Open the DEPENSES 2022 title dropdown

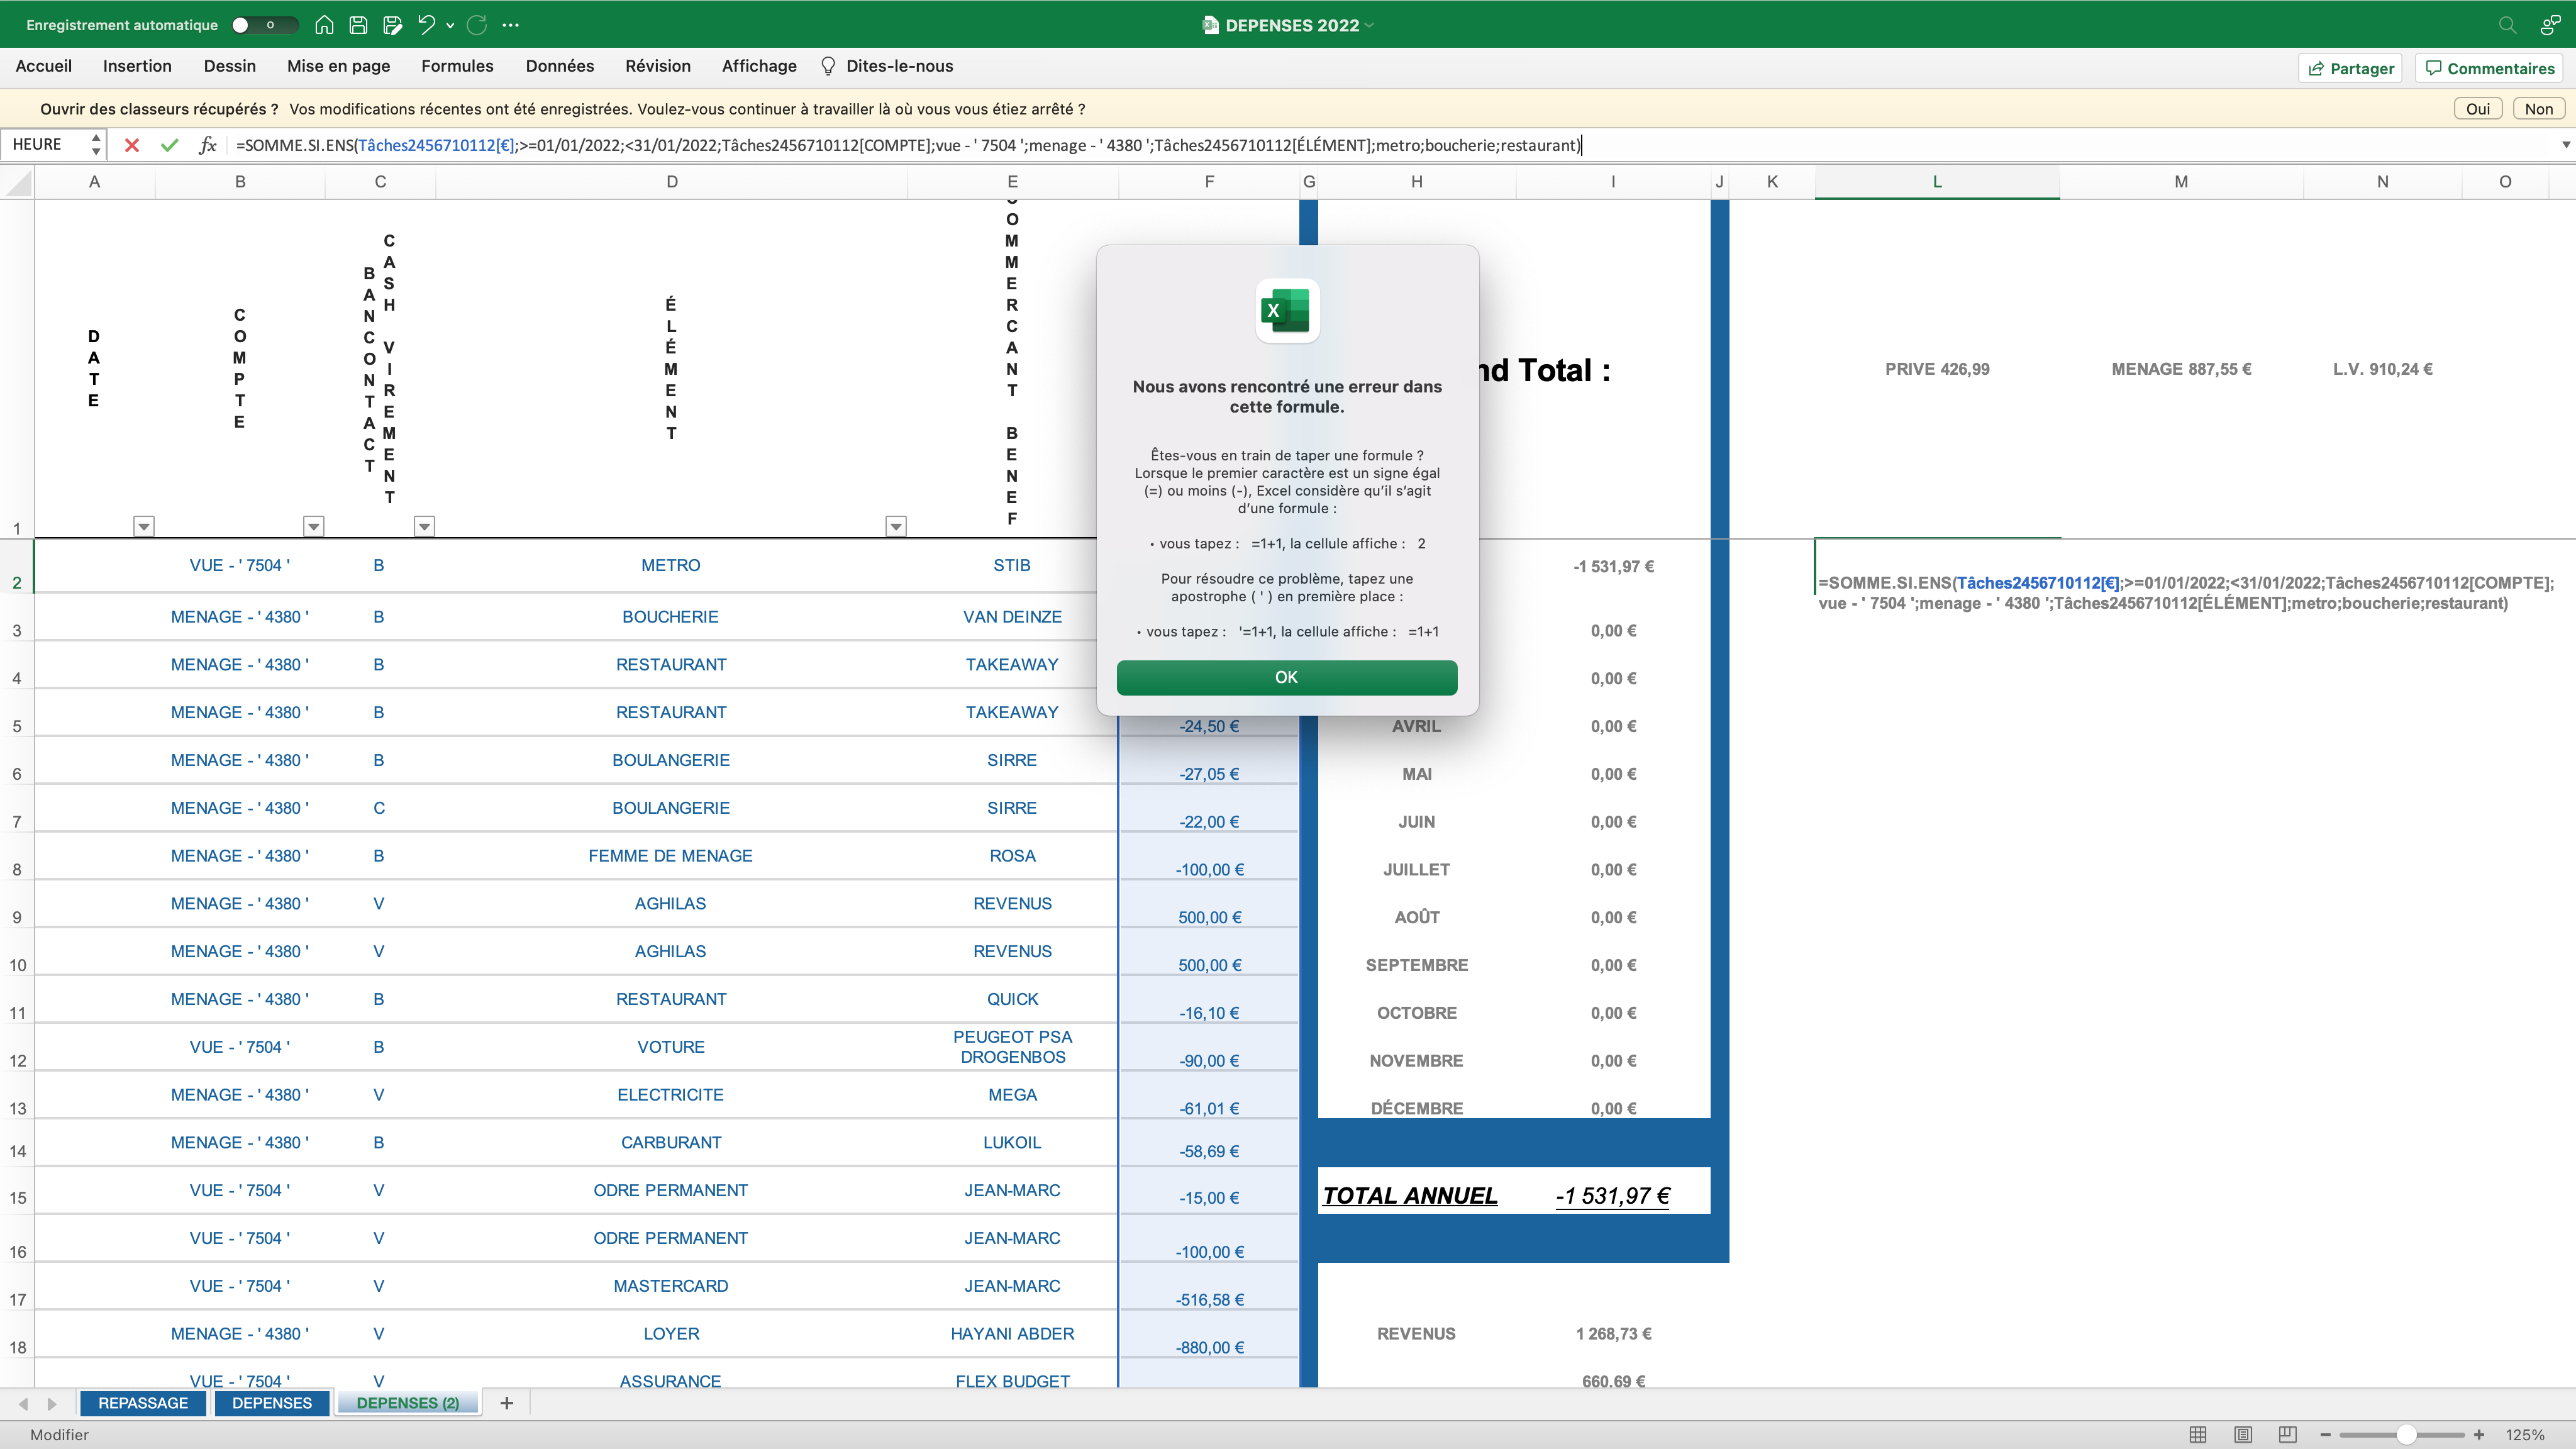(1369, 25)
